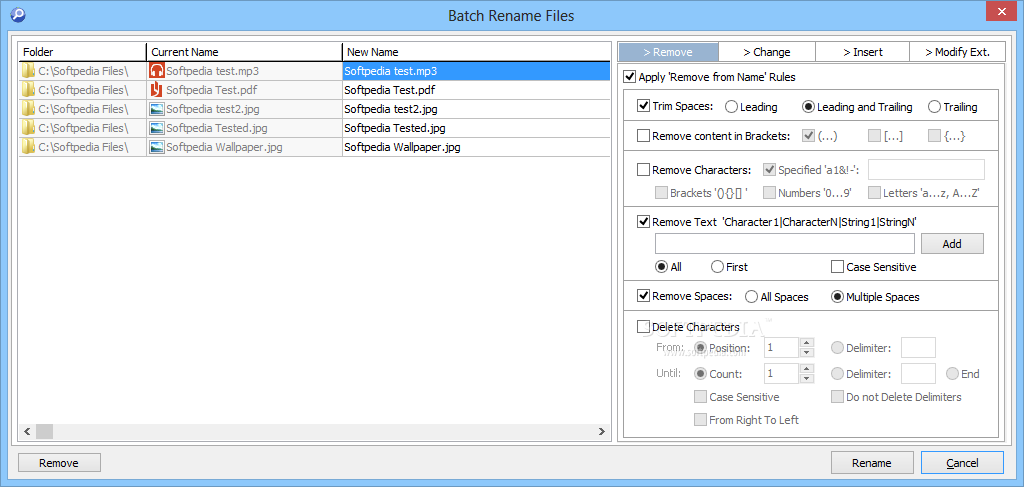Select new name cell 'Softpedia Tested.jpg'

[476, 128]
